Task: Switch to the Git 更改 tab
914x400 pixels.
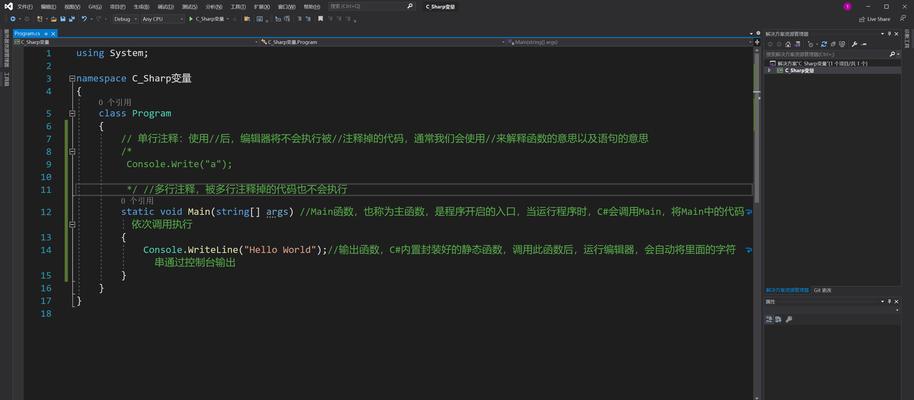Action: click(822, 290)
